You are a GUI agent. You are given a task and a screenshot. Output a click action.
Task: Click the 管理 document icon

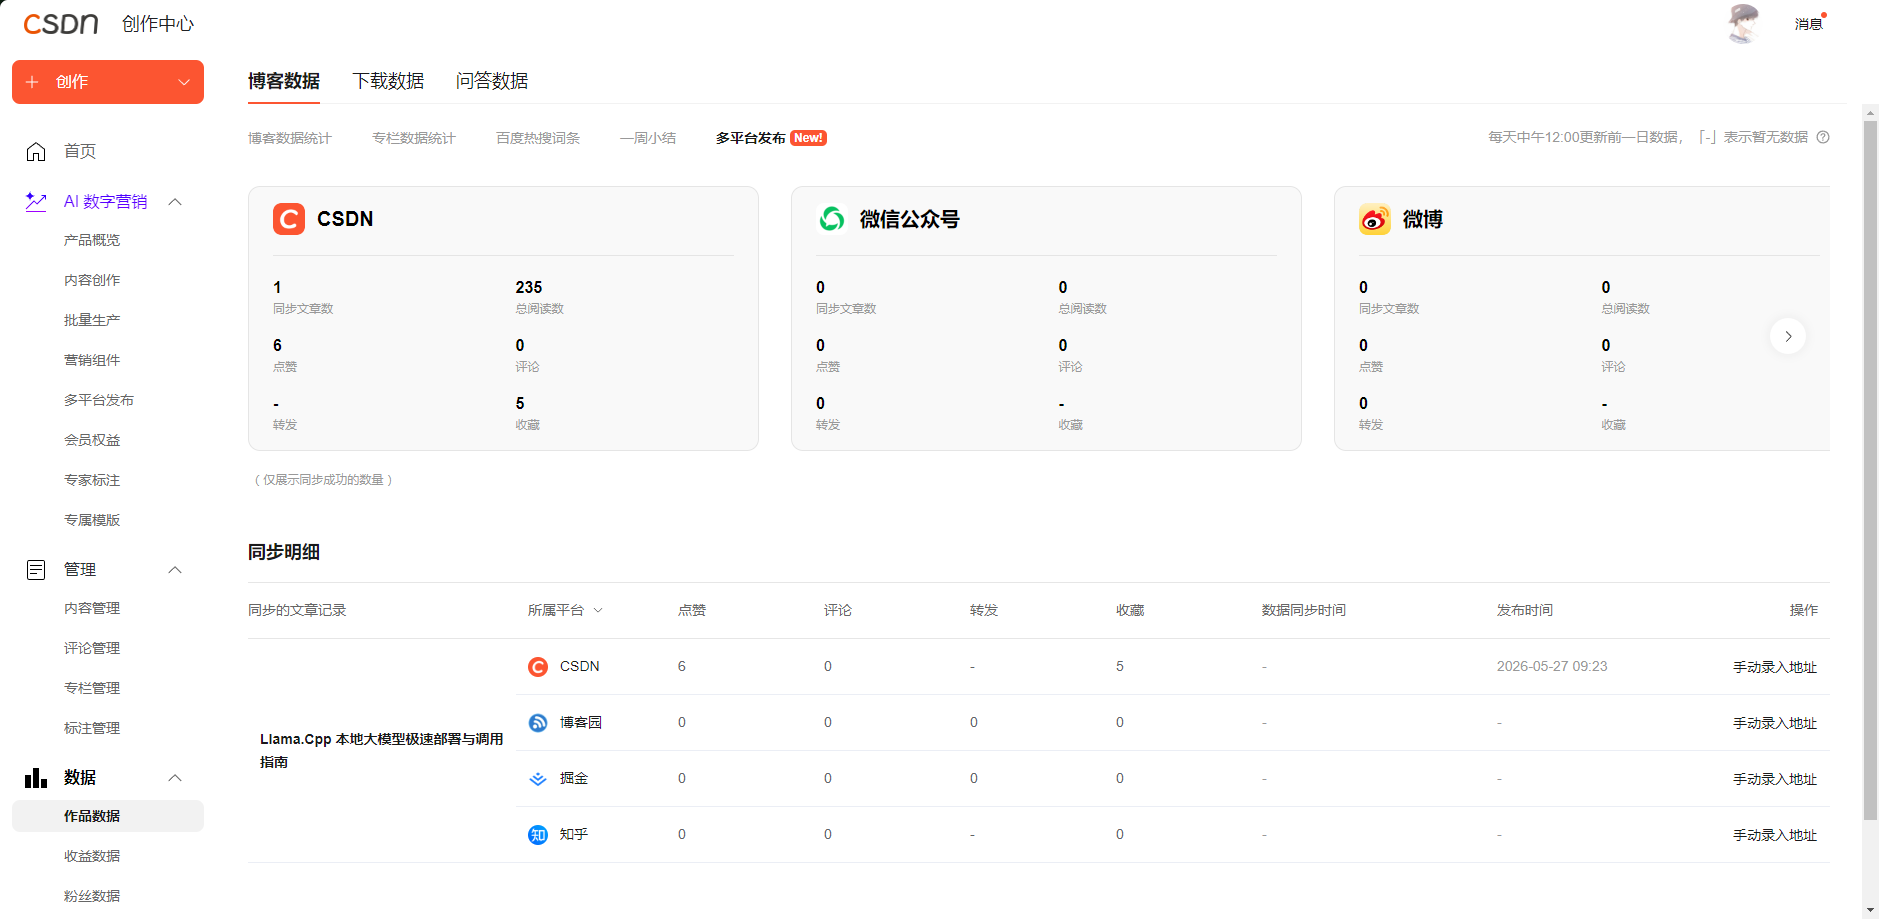click(x=36, y=570)
